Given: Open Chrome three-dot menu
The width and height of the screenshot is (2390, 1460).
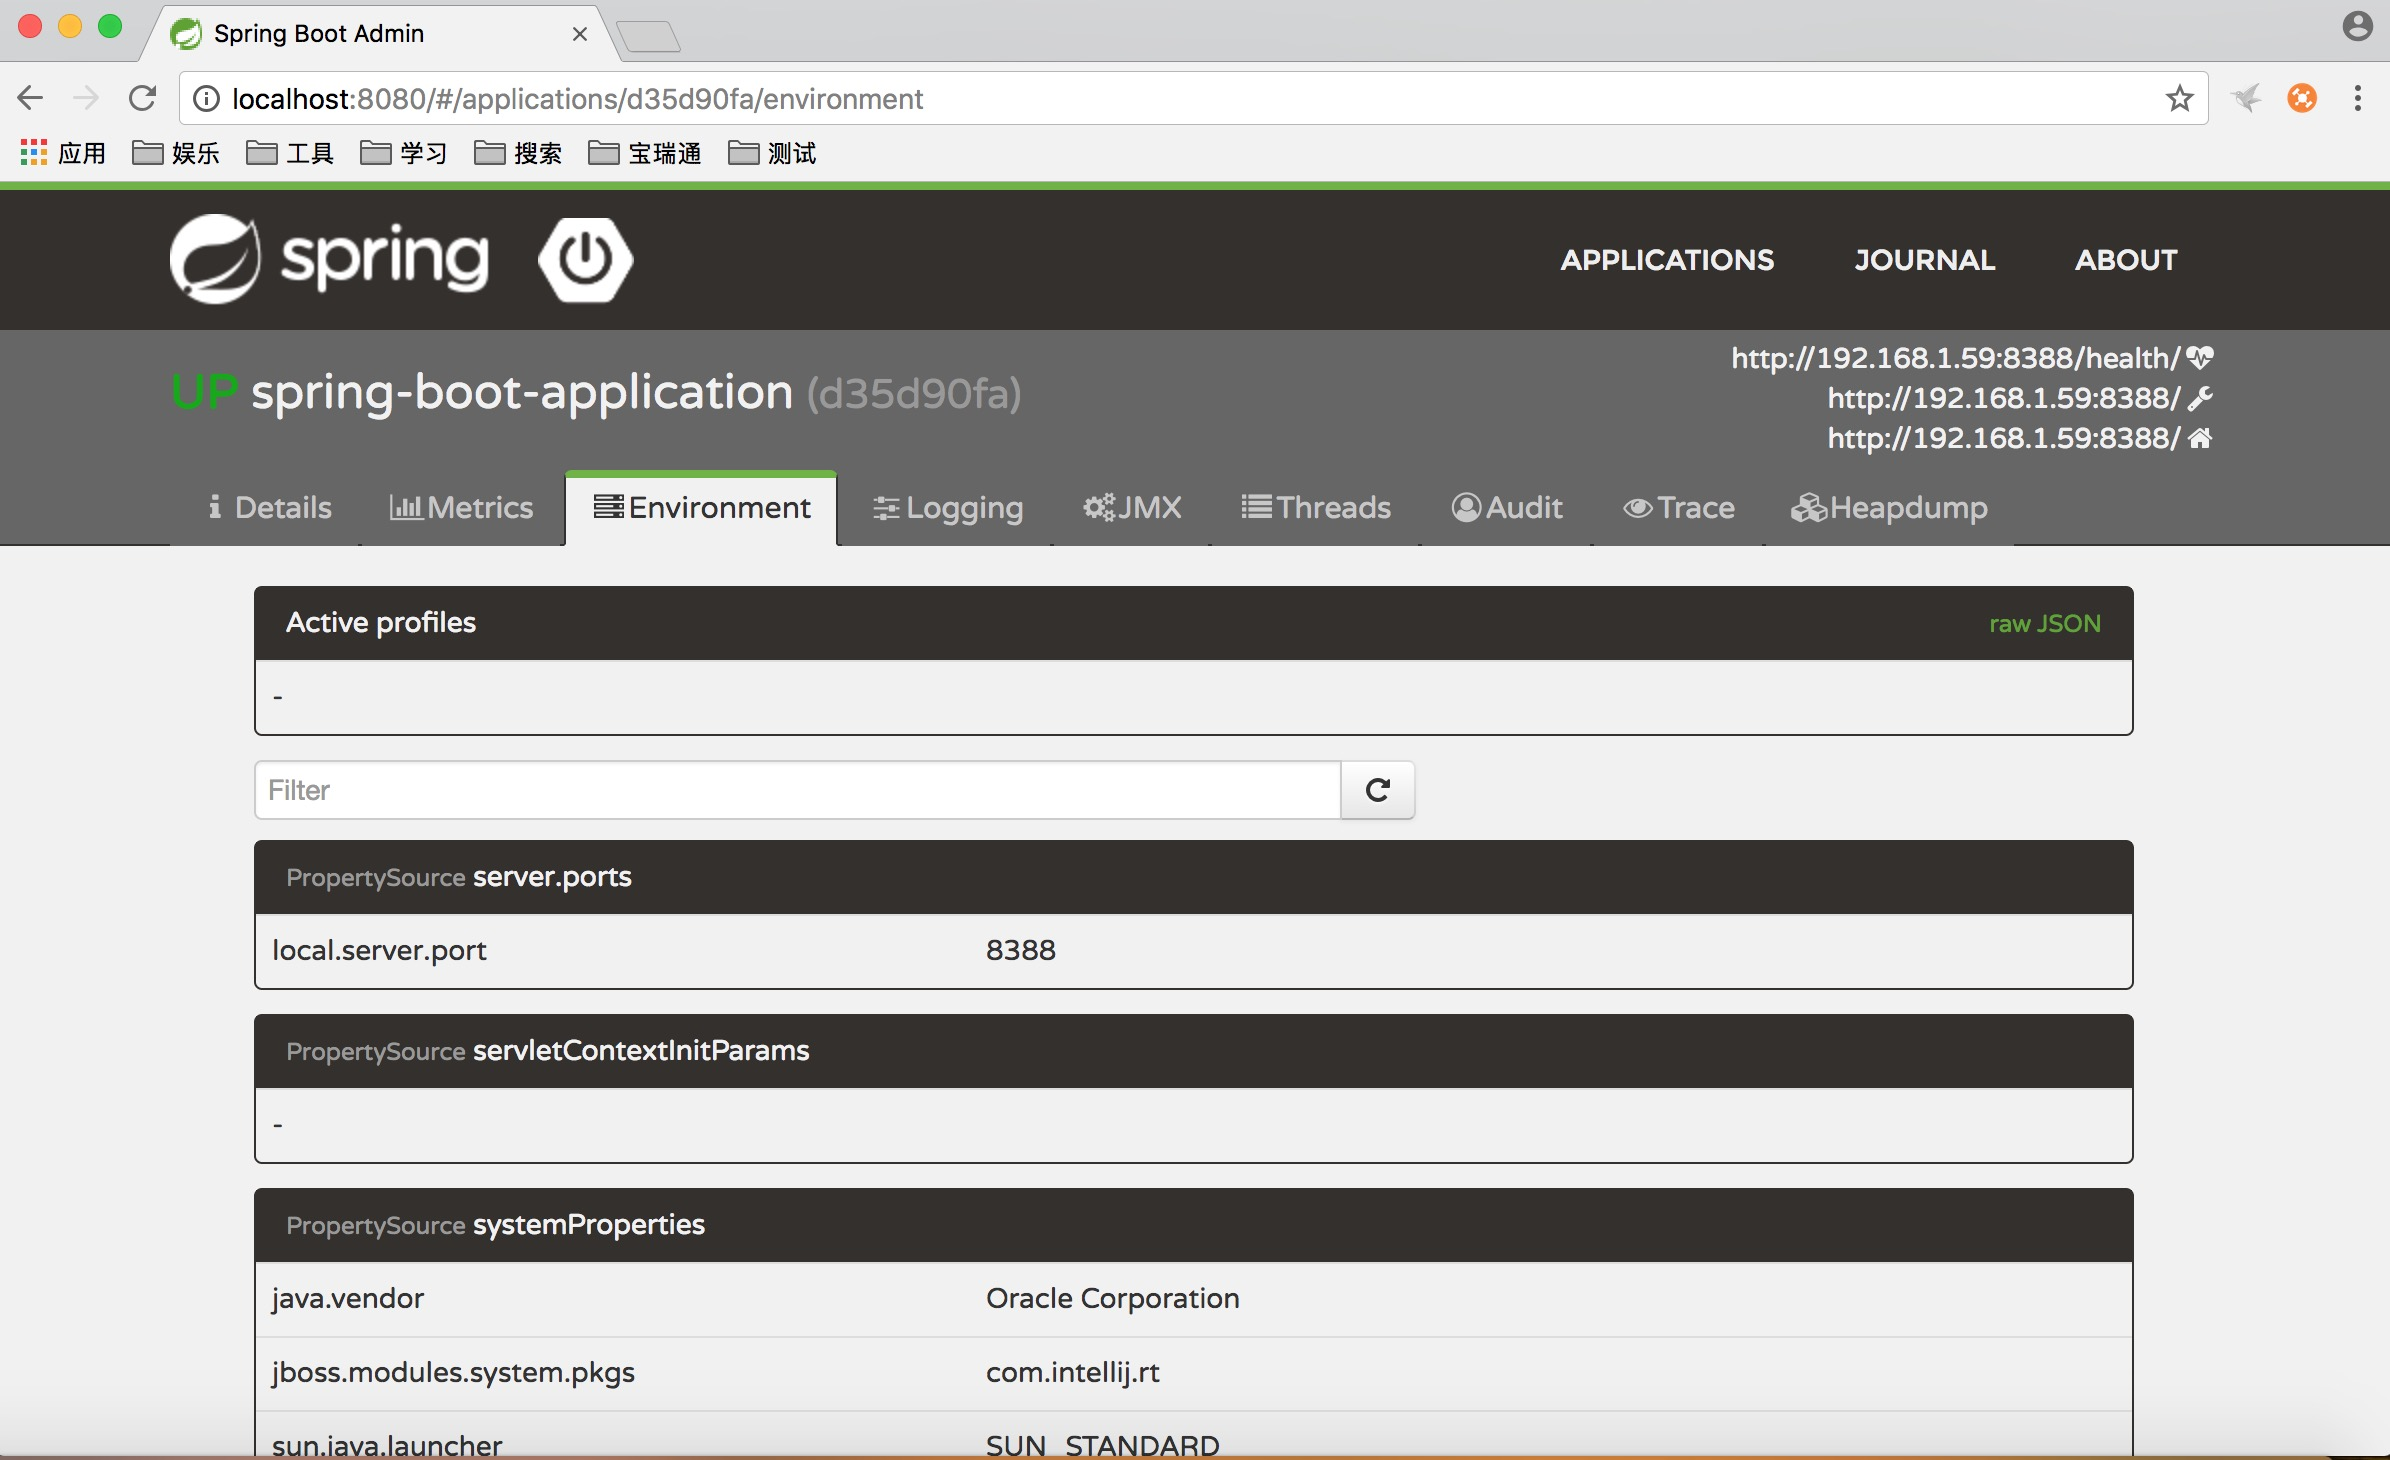Looking at the screenshot, I should click(x=2357, y=98).
